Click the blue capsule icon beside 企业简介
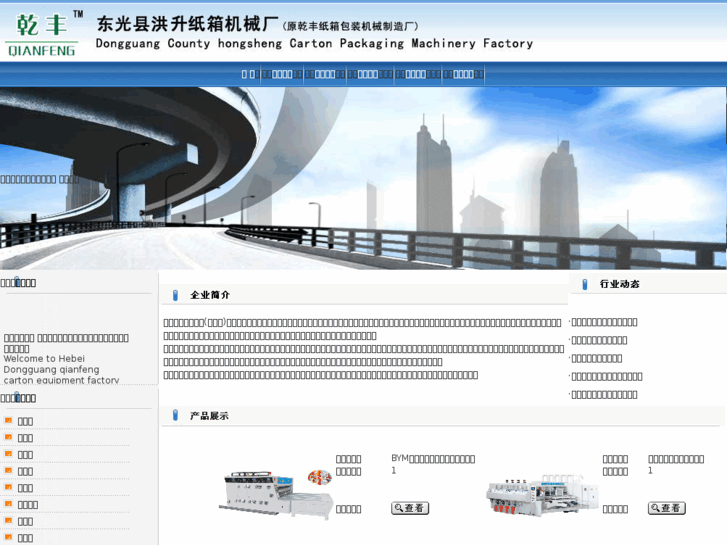The height and width of the screenshot is (545, 727). (x=175, y=295)
